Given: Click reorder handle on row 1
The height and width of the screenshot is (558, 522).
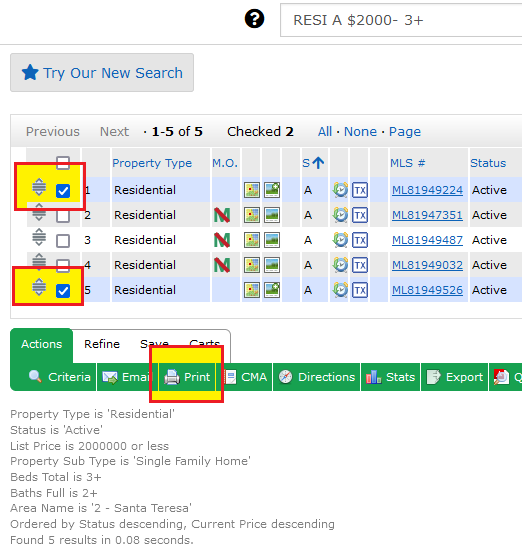Looking at the screenshot, I should [x=39, y=187].
